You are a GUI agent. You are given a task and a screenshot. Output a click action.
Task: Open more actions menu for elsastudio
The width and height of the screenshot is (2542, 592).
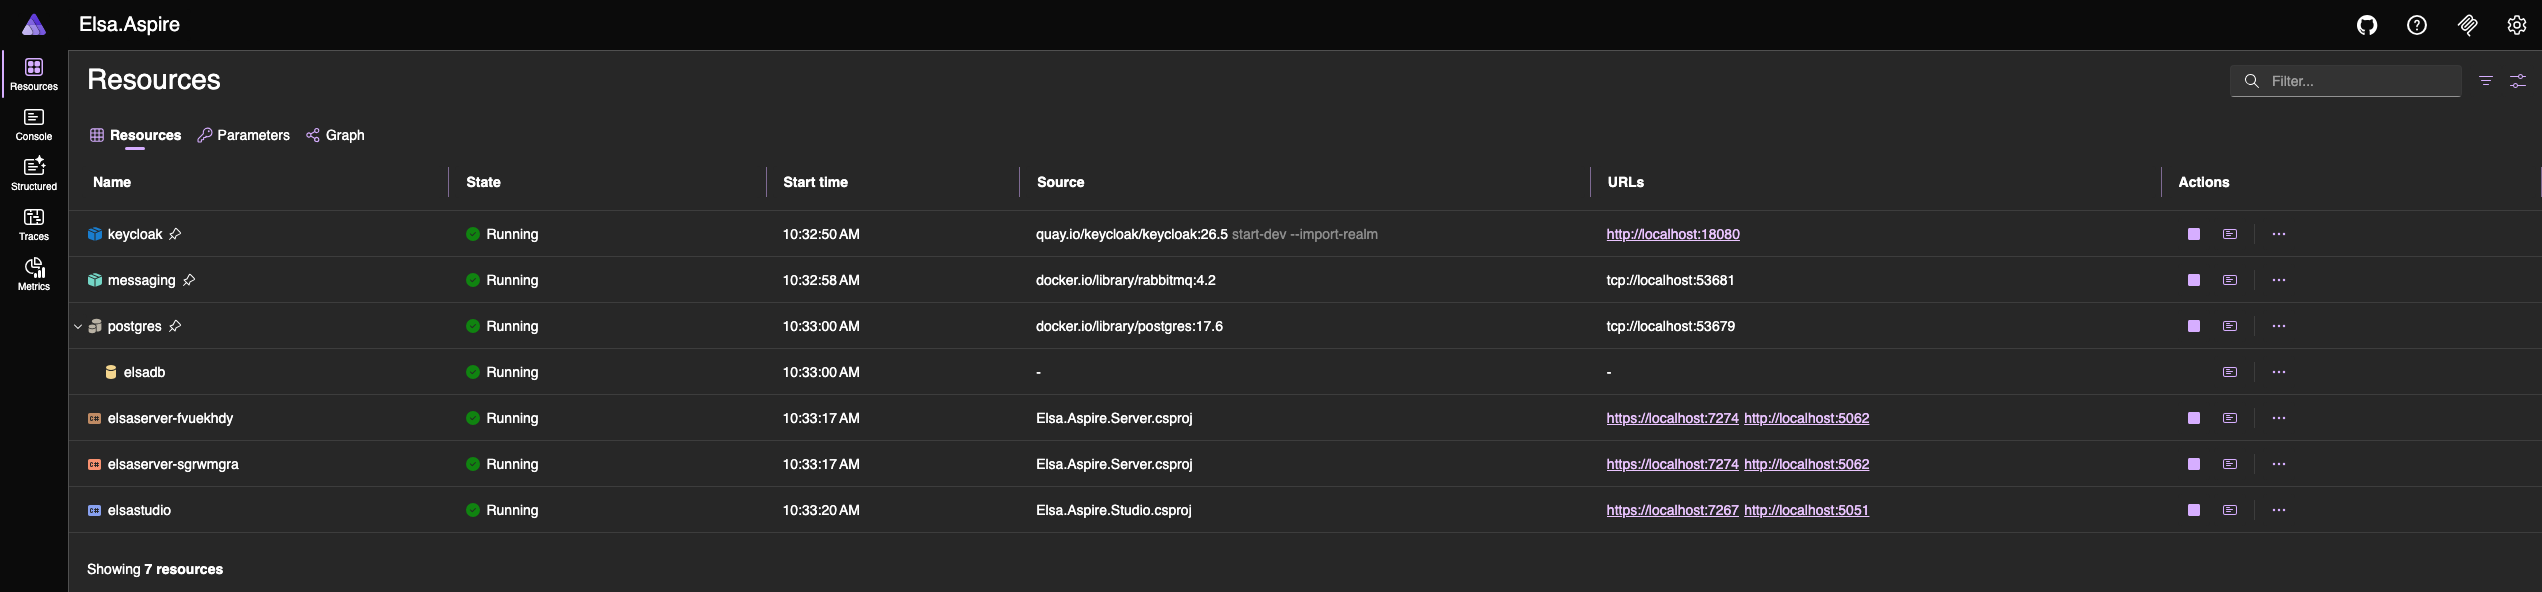pos(2279,510)
